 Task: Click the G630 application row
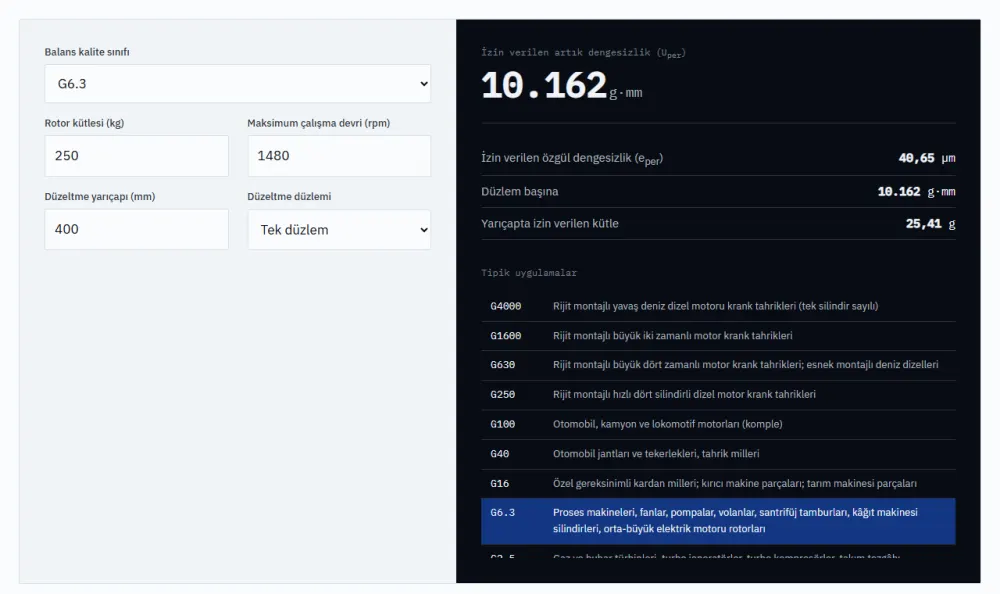point(718,365)
